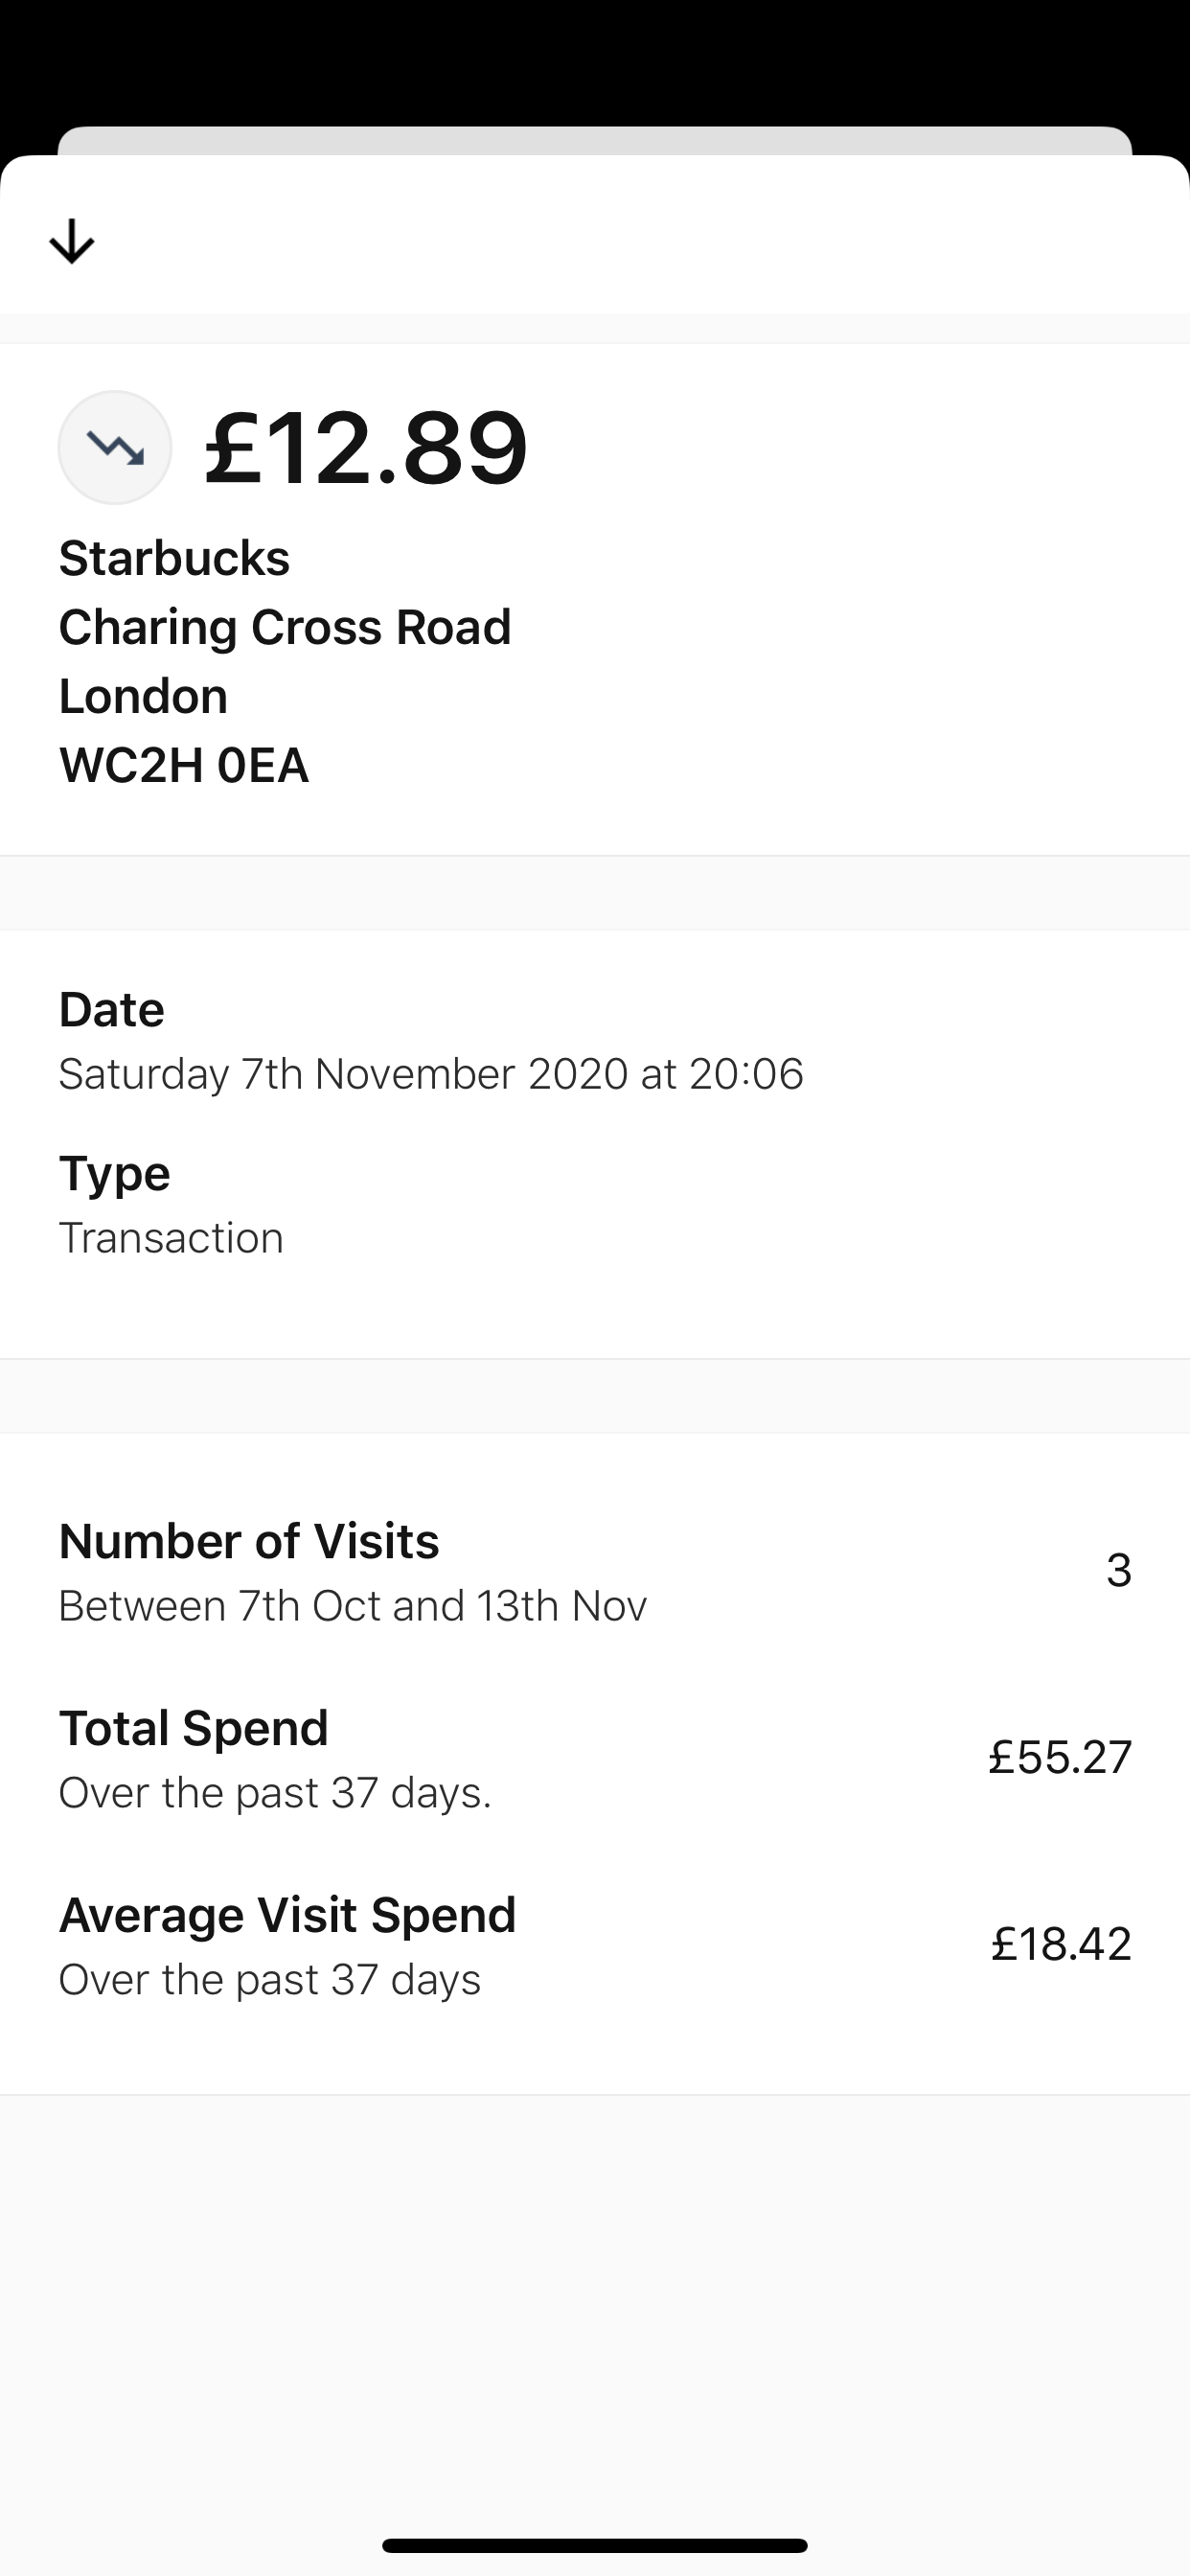This screenshot has height=2576, width=1190.
Task: Tap the home indicator bar
Action: [x=595, y=2545]
